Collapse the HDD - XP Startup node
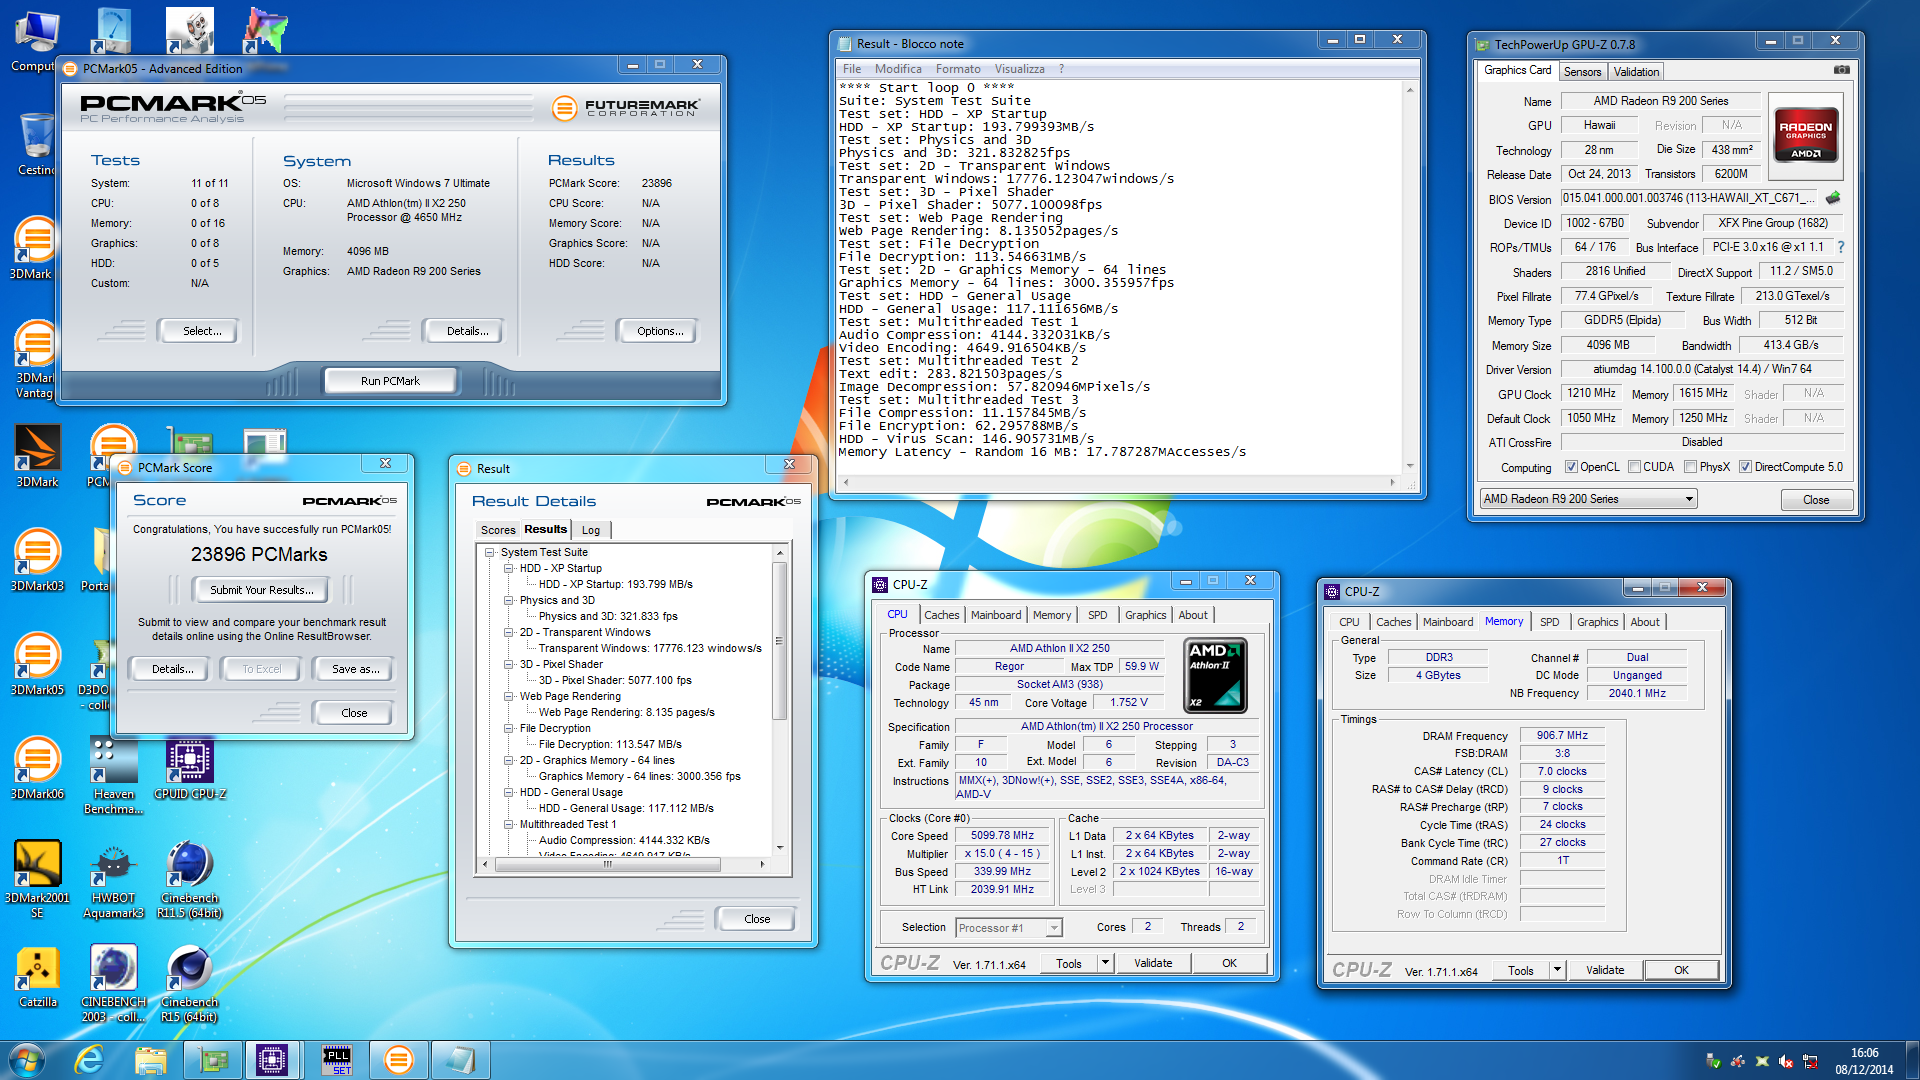Viewport: 1920px width, 1080px height. pyautogui.click(x=509, y=568)
